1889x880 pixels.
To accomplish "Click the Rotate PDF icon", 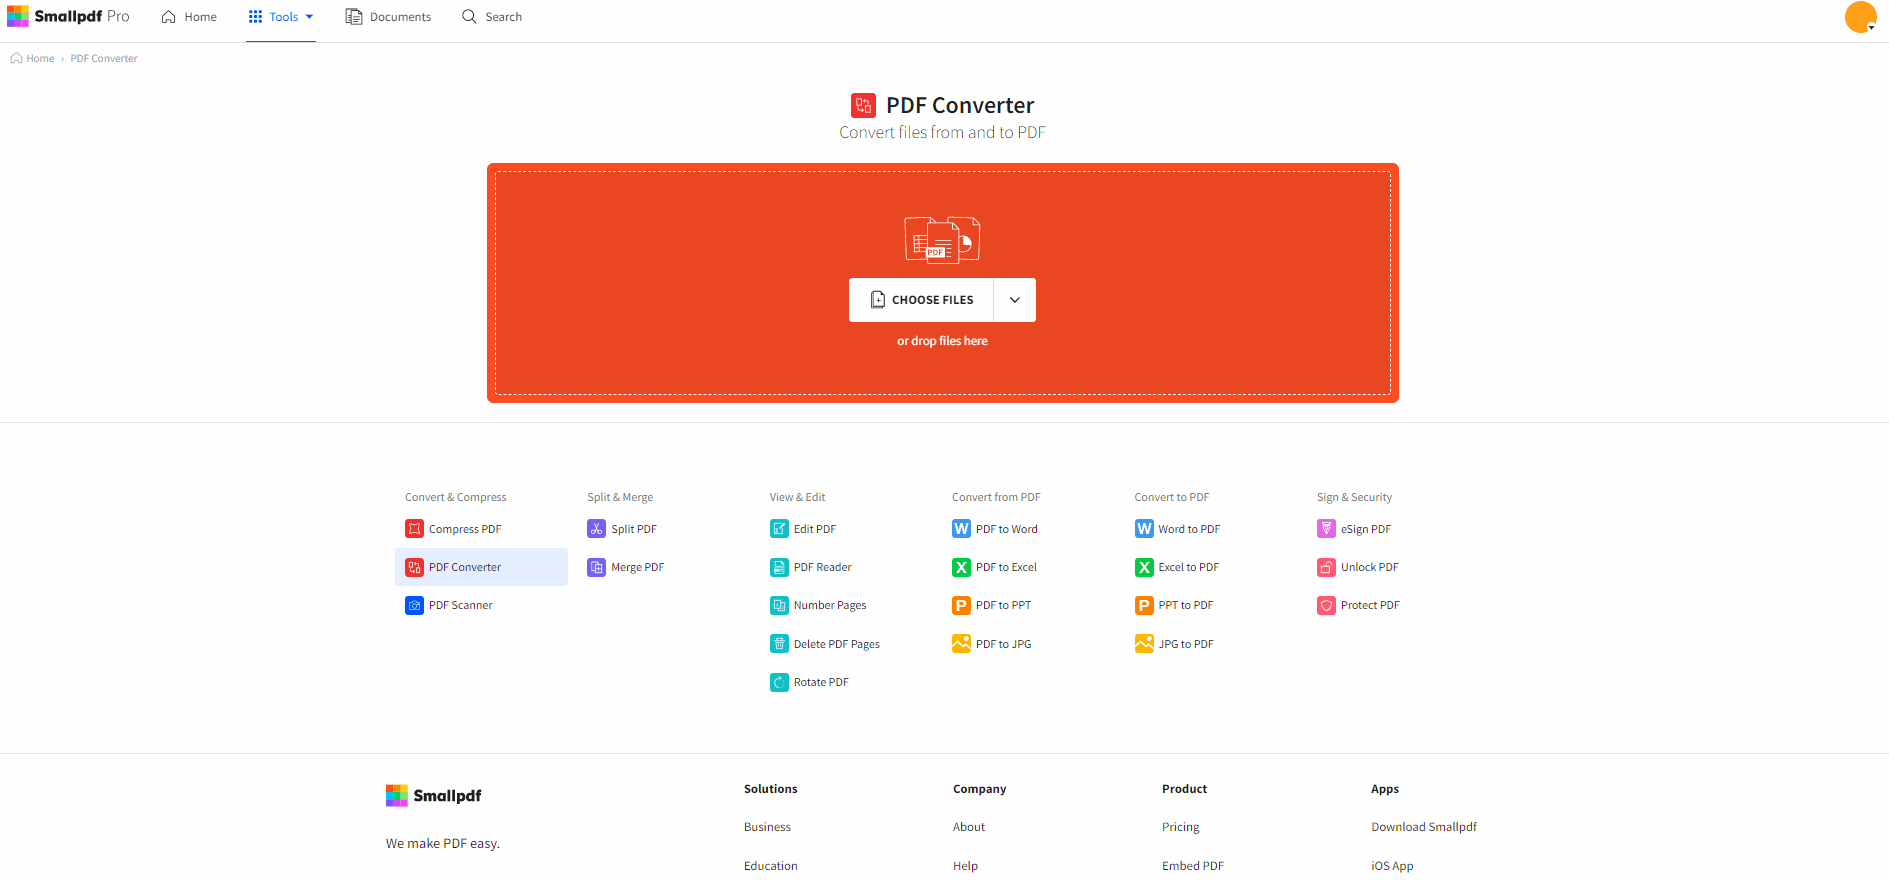I will [779, 682].
